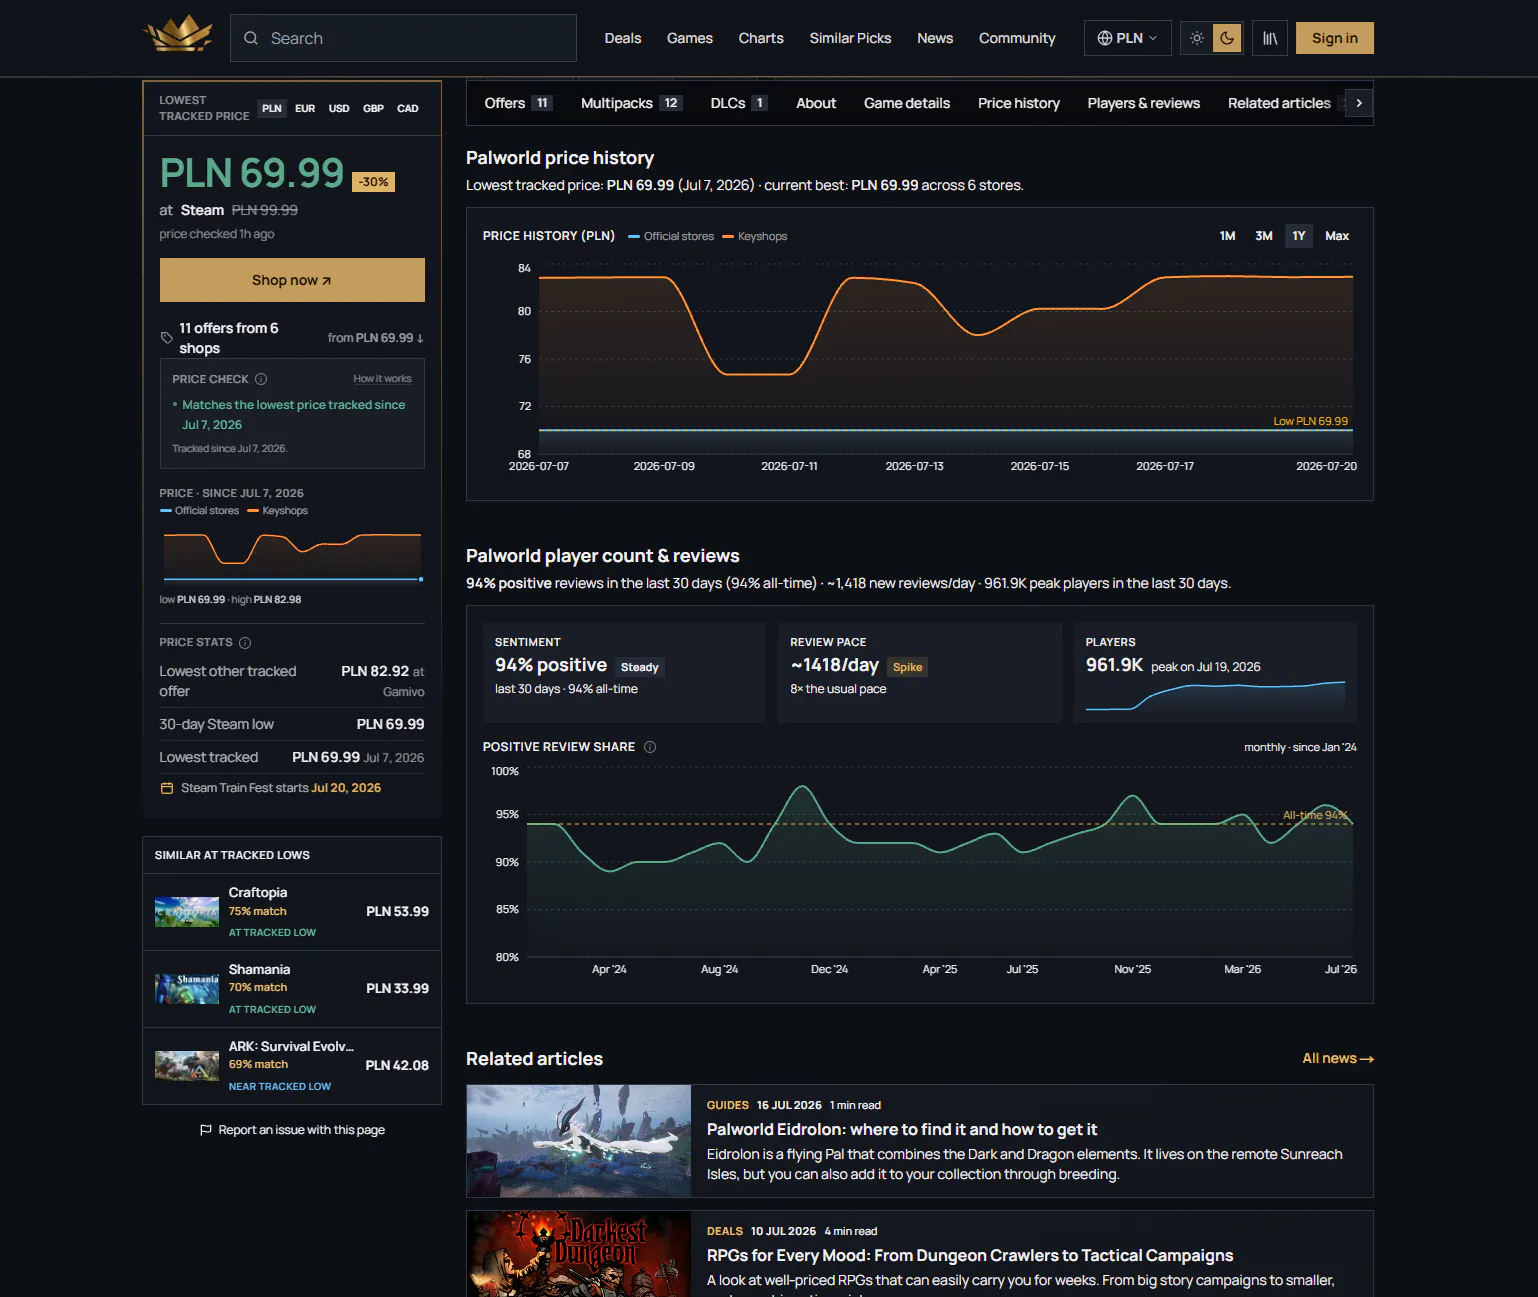1538x1297 pixels.
Task: Click the 'Low PLN 69.99' chart label
Action: (x=1310, y=421)
